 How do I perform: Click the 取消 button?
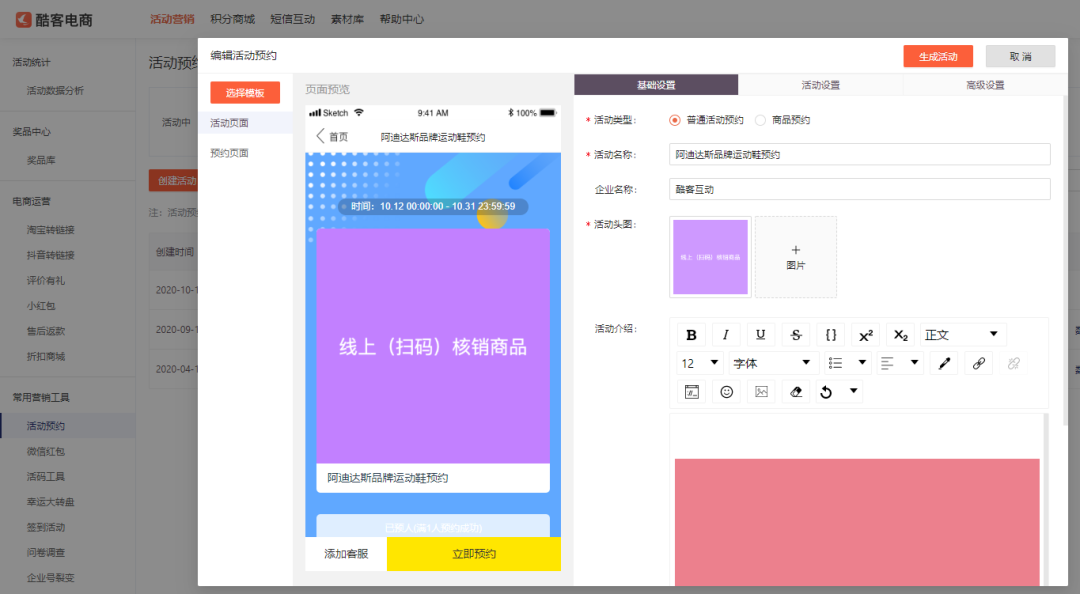[1020, 57]
